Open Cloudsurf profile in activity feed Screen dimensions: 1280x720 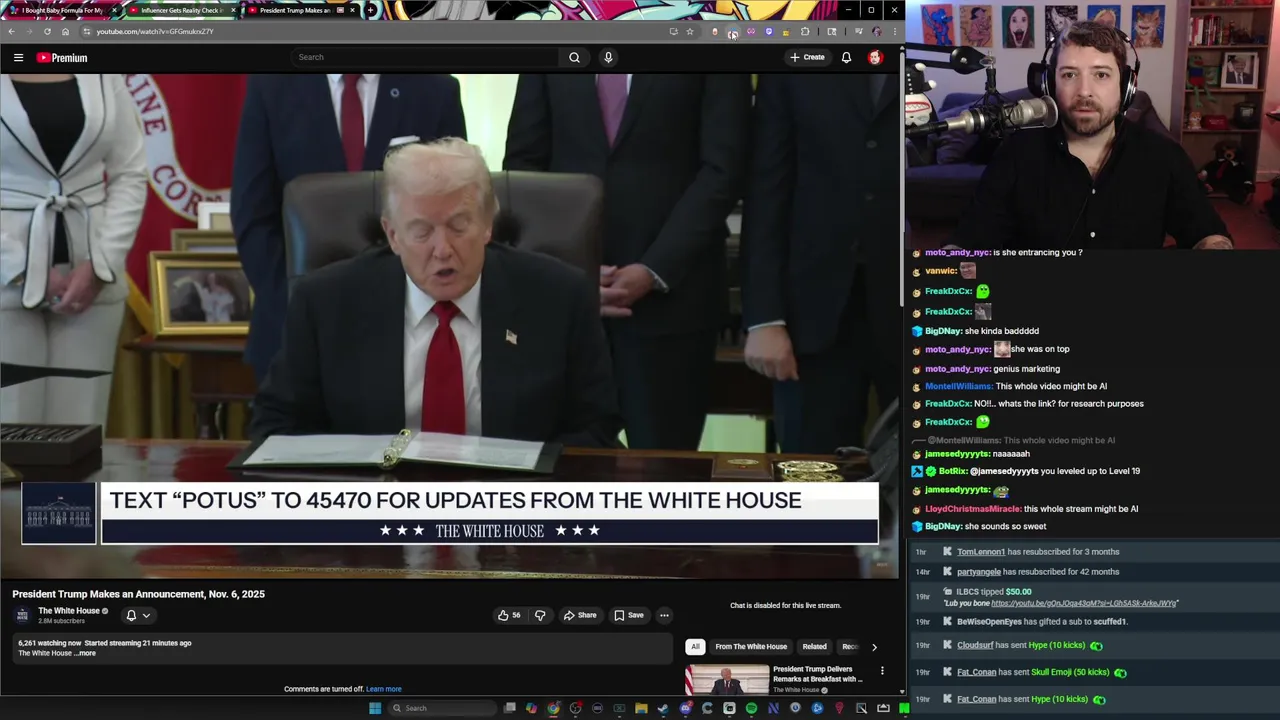pyautogui.click(x=975, y=646)
